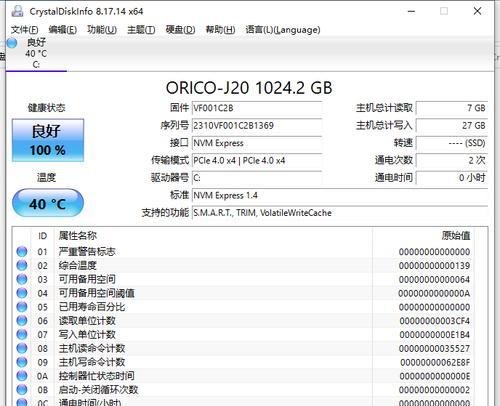Click the firmware field VF001C2B
Viewport: 500px width, 406px height.
point(257,108)
